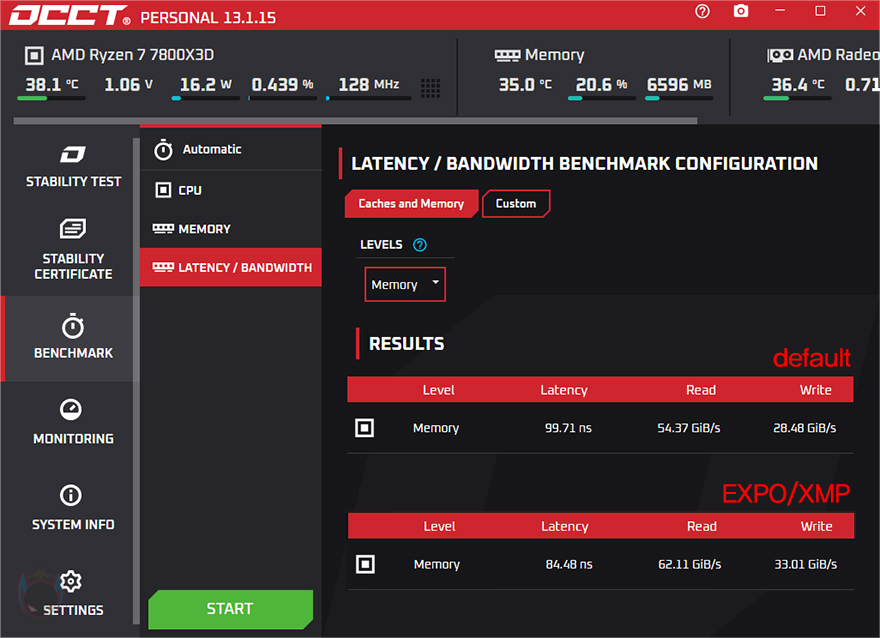Click the 62.11 GiB/s read value
Image resolution: width=880 pixels, height=638 pixels.
tap(690, 564)
